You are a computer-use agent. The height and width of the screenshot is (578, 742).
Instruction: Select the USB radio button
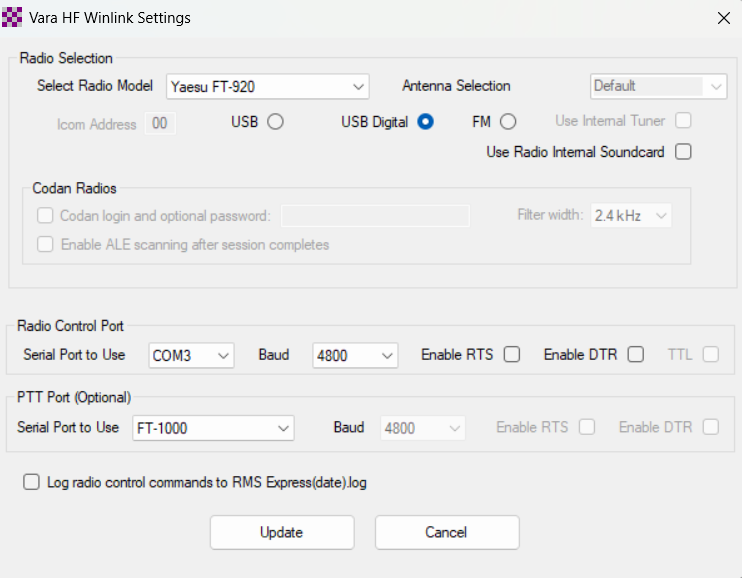click(x=275, y=122)
